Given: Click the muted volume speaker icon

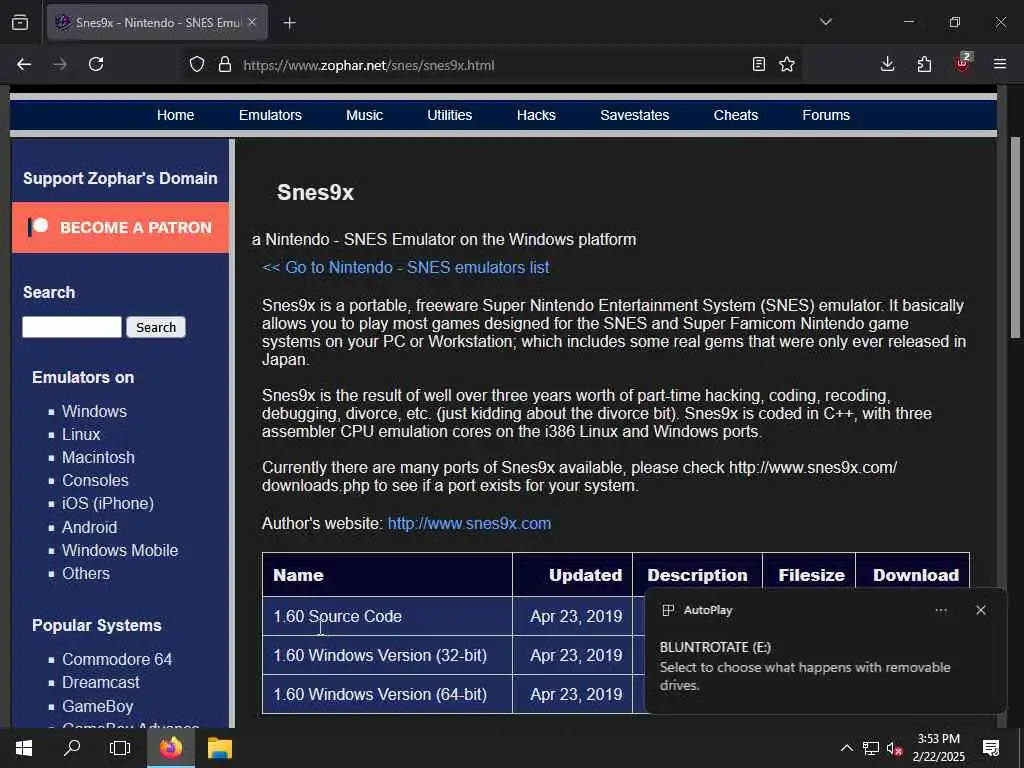Looking at the screenshot, I should click(894, 748).
